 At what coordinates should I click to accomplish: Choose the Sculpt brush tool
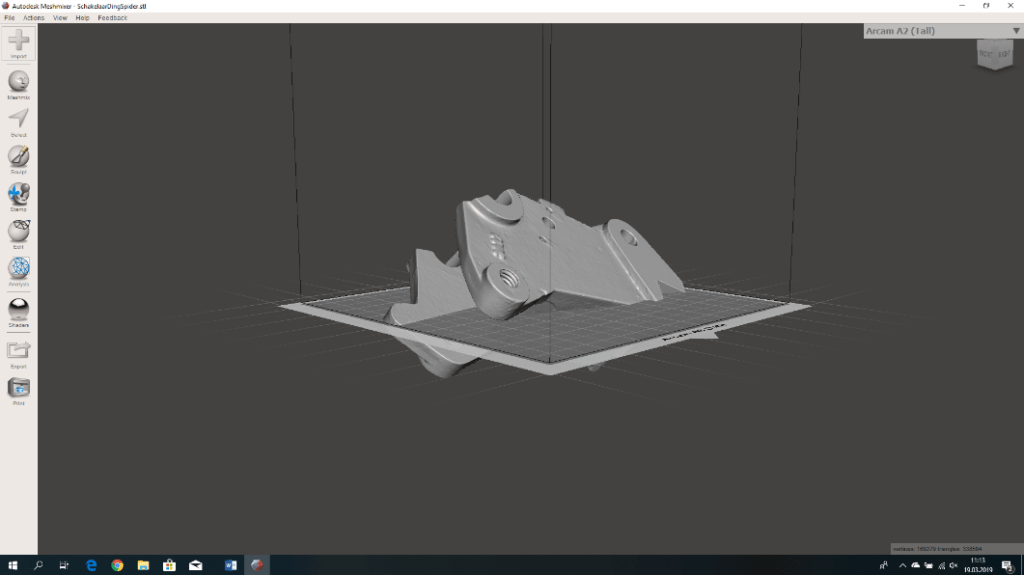tap(18, 156)
